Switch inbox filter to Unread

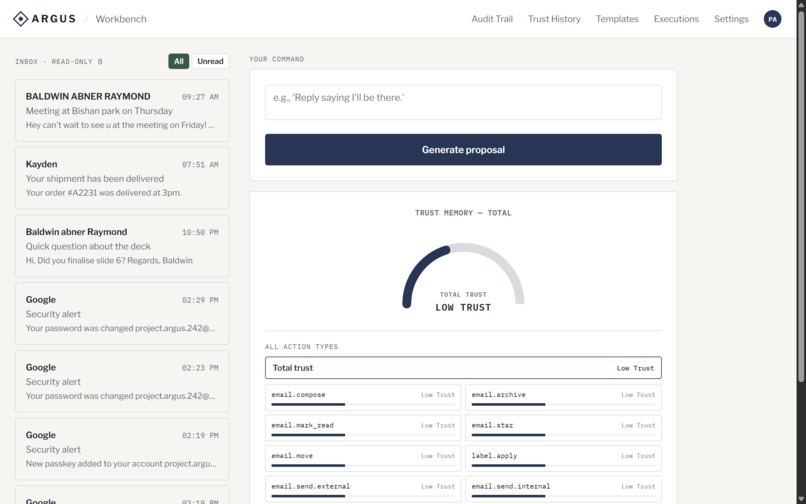point(210,61)
